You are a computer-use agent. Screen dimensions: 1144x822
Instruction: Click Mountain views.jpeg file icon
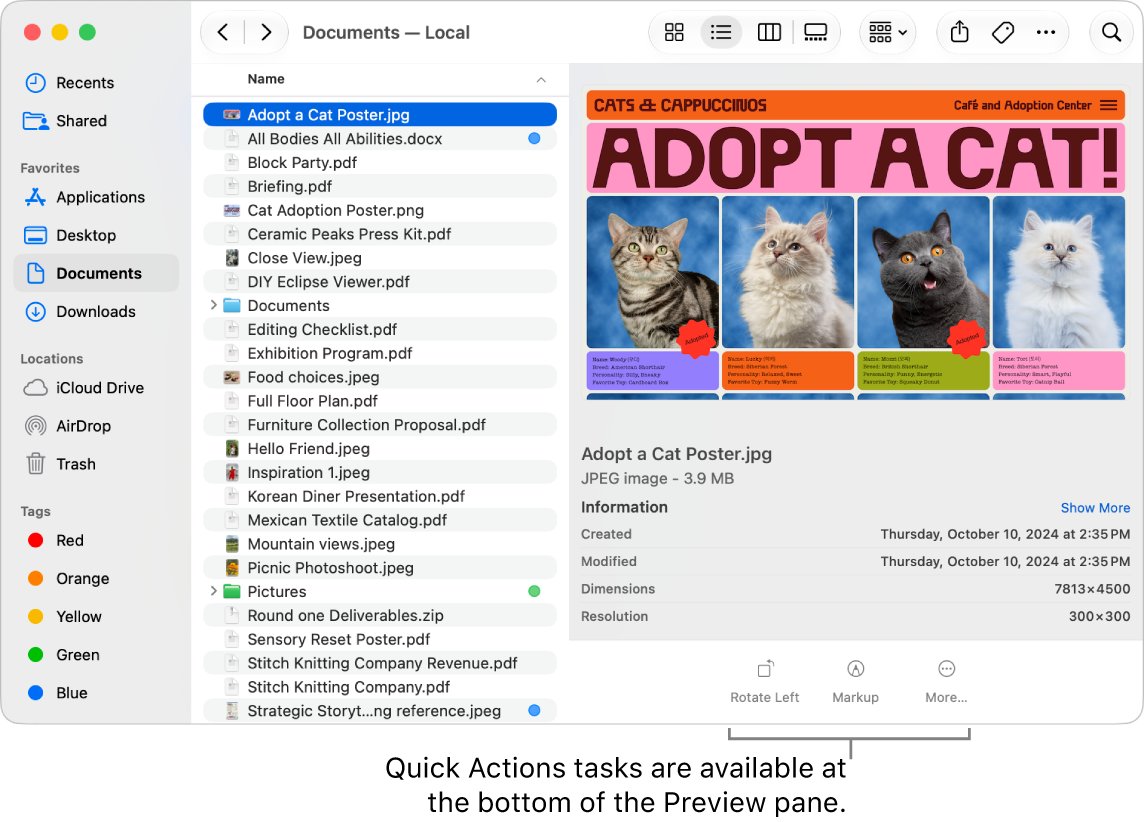click(231, 543)
